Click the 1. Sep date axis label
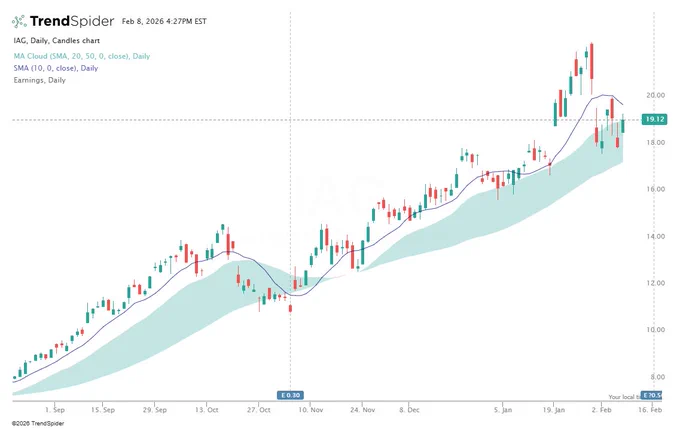 (55, 409)
